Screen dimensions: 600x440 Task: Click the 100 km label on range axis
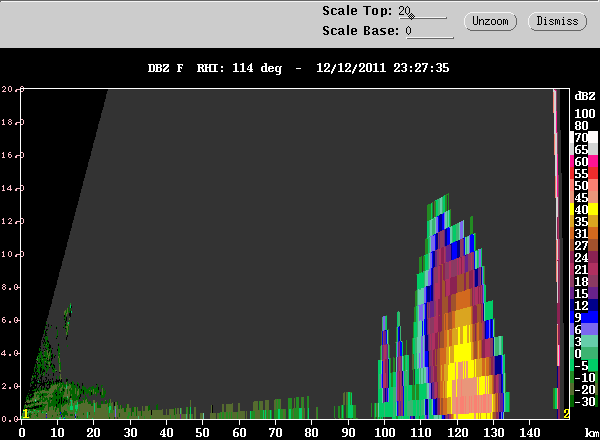[x=384, y=433]
